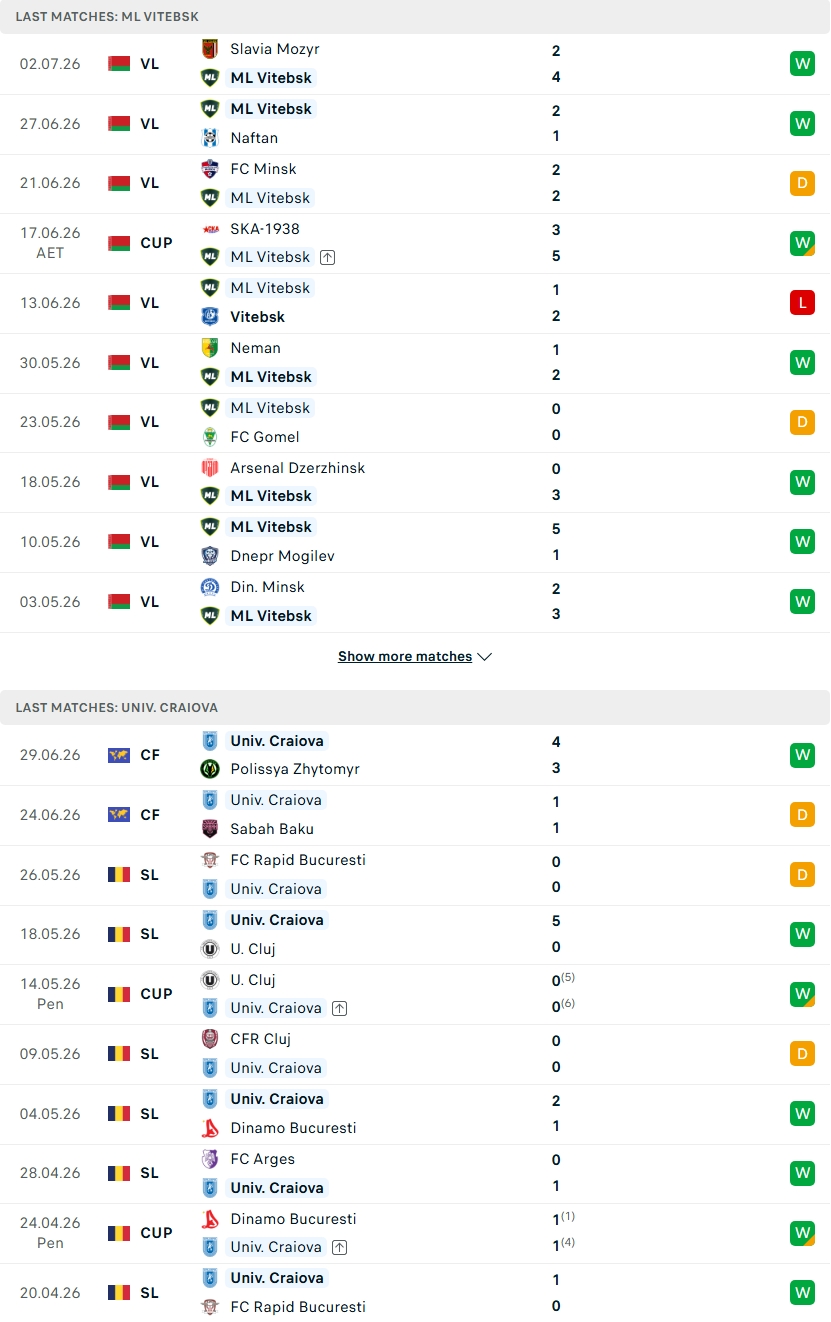Open the CFR Cluj vs Univ. Craiova match
The height and width of the screenshot is (1322, 831).
(415, 1054)
